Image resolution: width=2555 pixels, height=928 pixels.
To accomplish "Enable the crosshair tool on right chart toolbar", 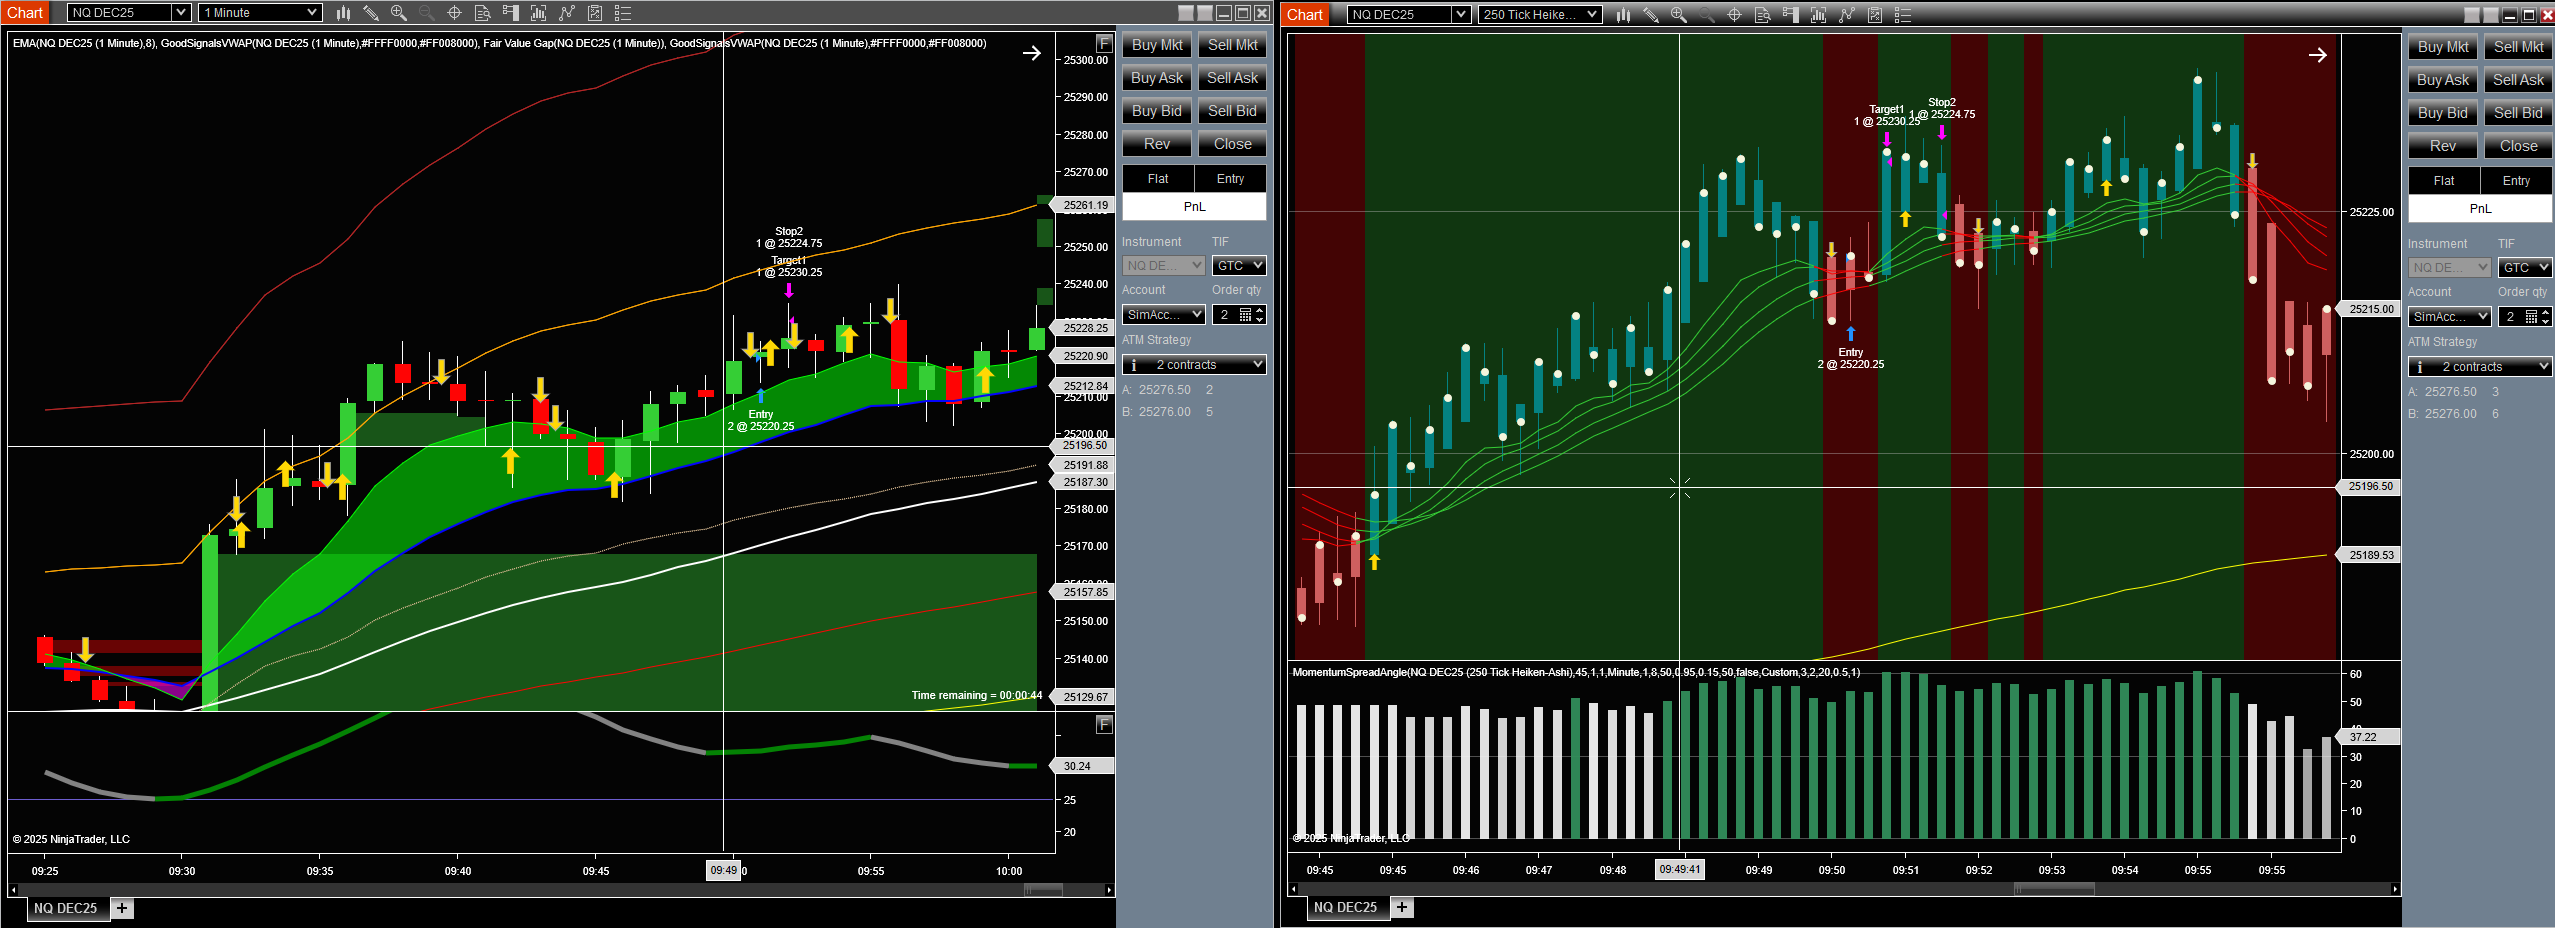I will point(1734,15).
